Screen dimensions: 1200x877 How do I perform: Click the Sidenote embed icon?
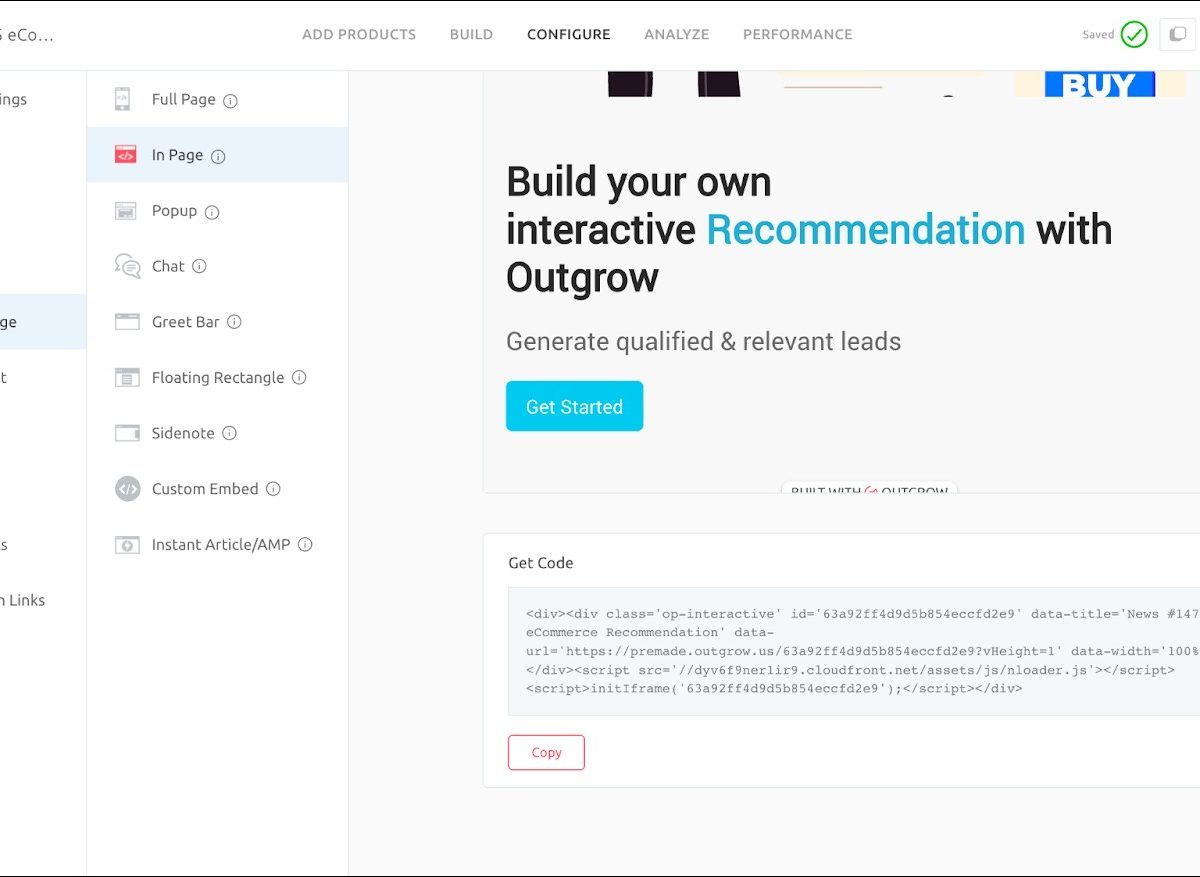[127, 433]
